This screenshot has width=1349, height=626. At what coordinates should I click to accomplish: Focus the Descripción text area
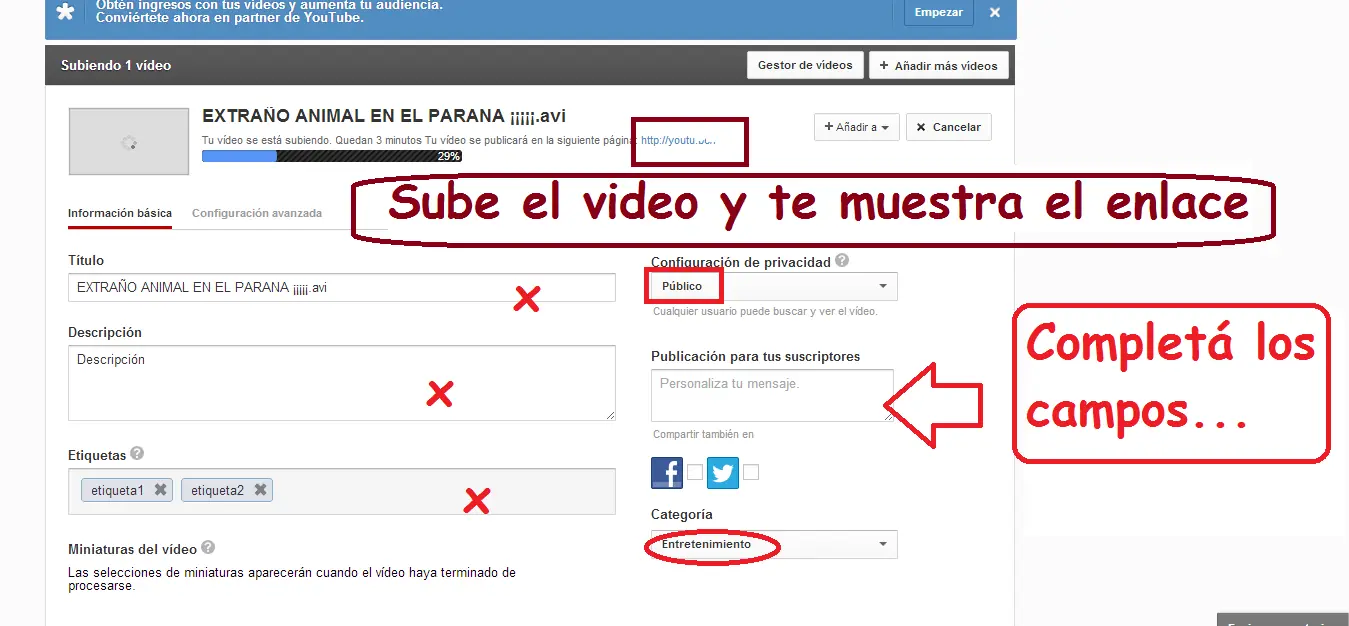coord(342,383)
